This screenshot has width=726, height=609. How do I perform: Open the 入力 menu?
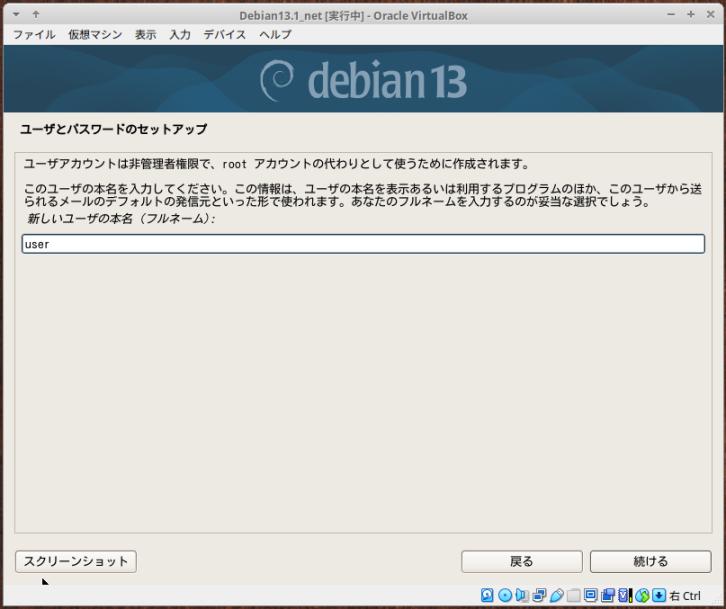180,35
